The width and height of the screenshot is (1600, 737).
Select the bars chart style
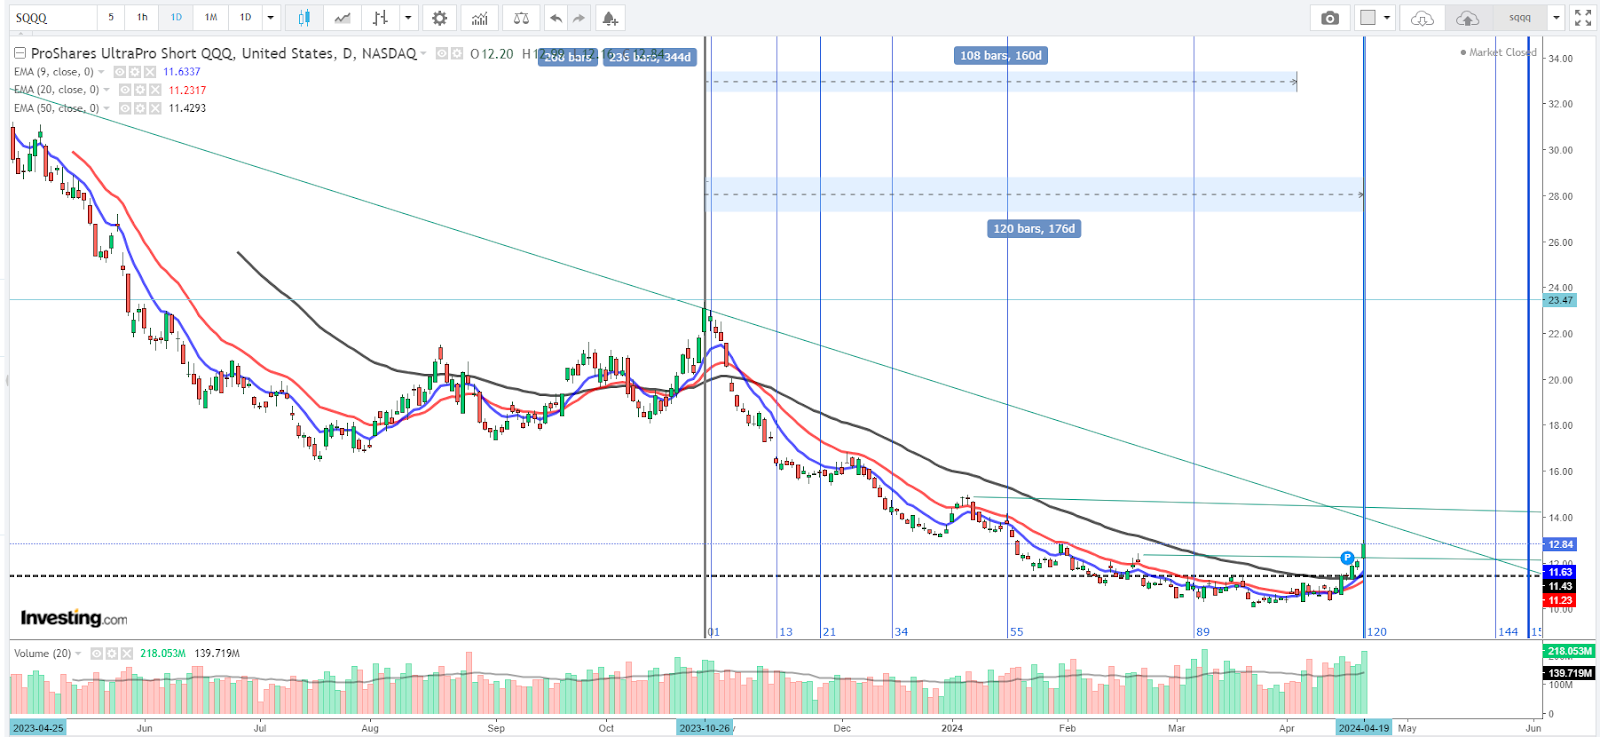tap(380, 18)
